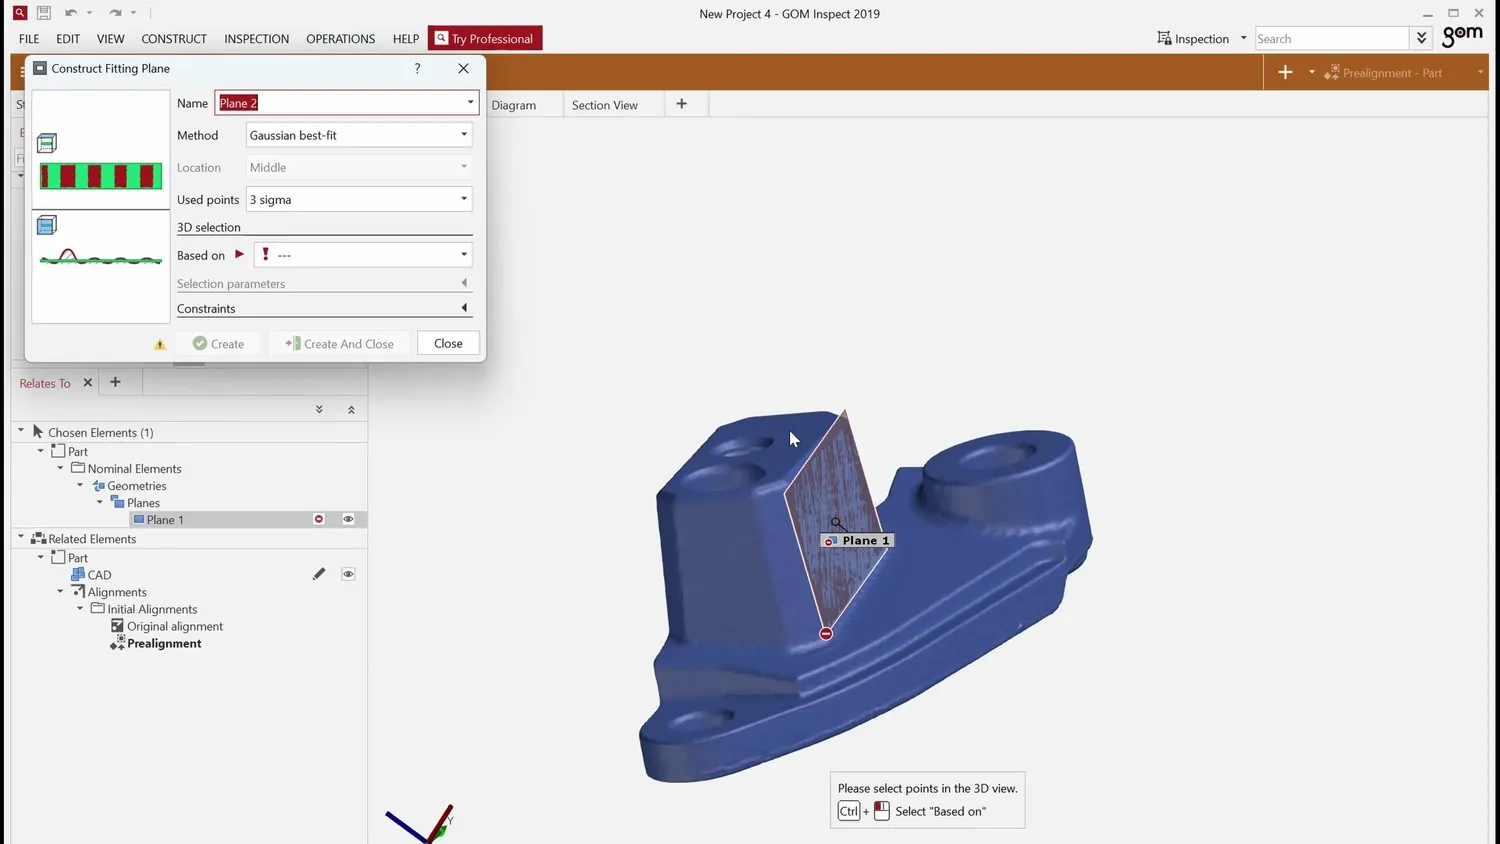This screenshot has height=844, width=1500.
Task: Open the EDIT menu
Action: [68, 39]
